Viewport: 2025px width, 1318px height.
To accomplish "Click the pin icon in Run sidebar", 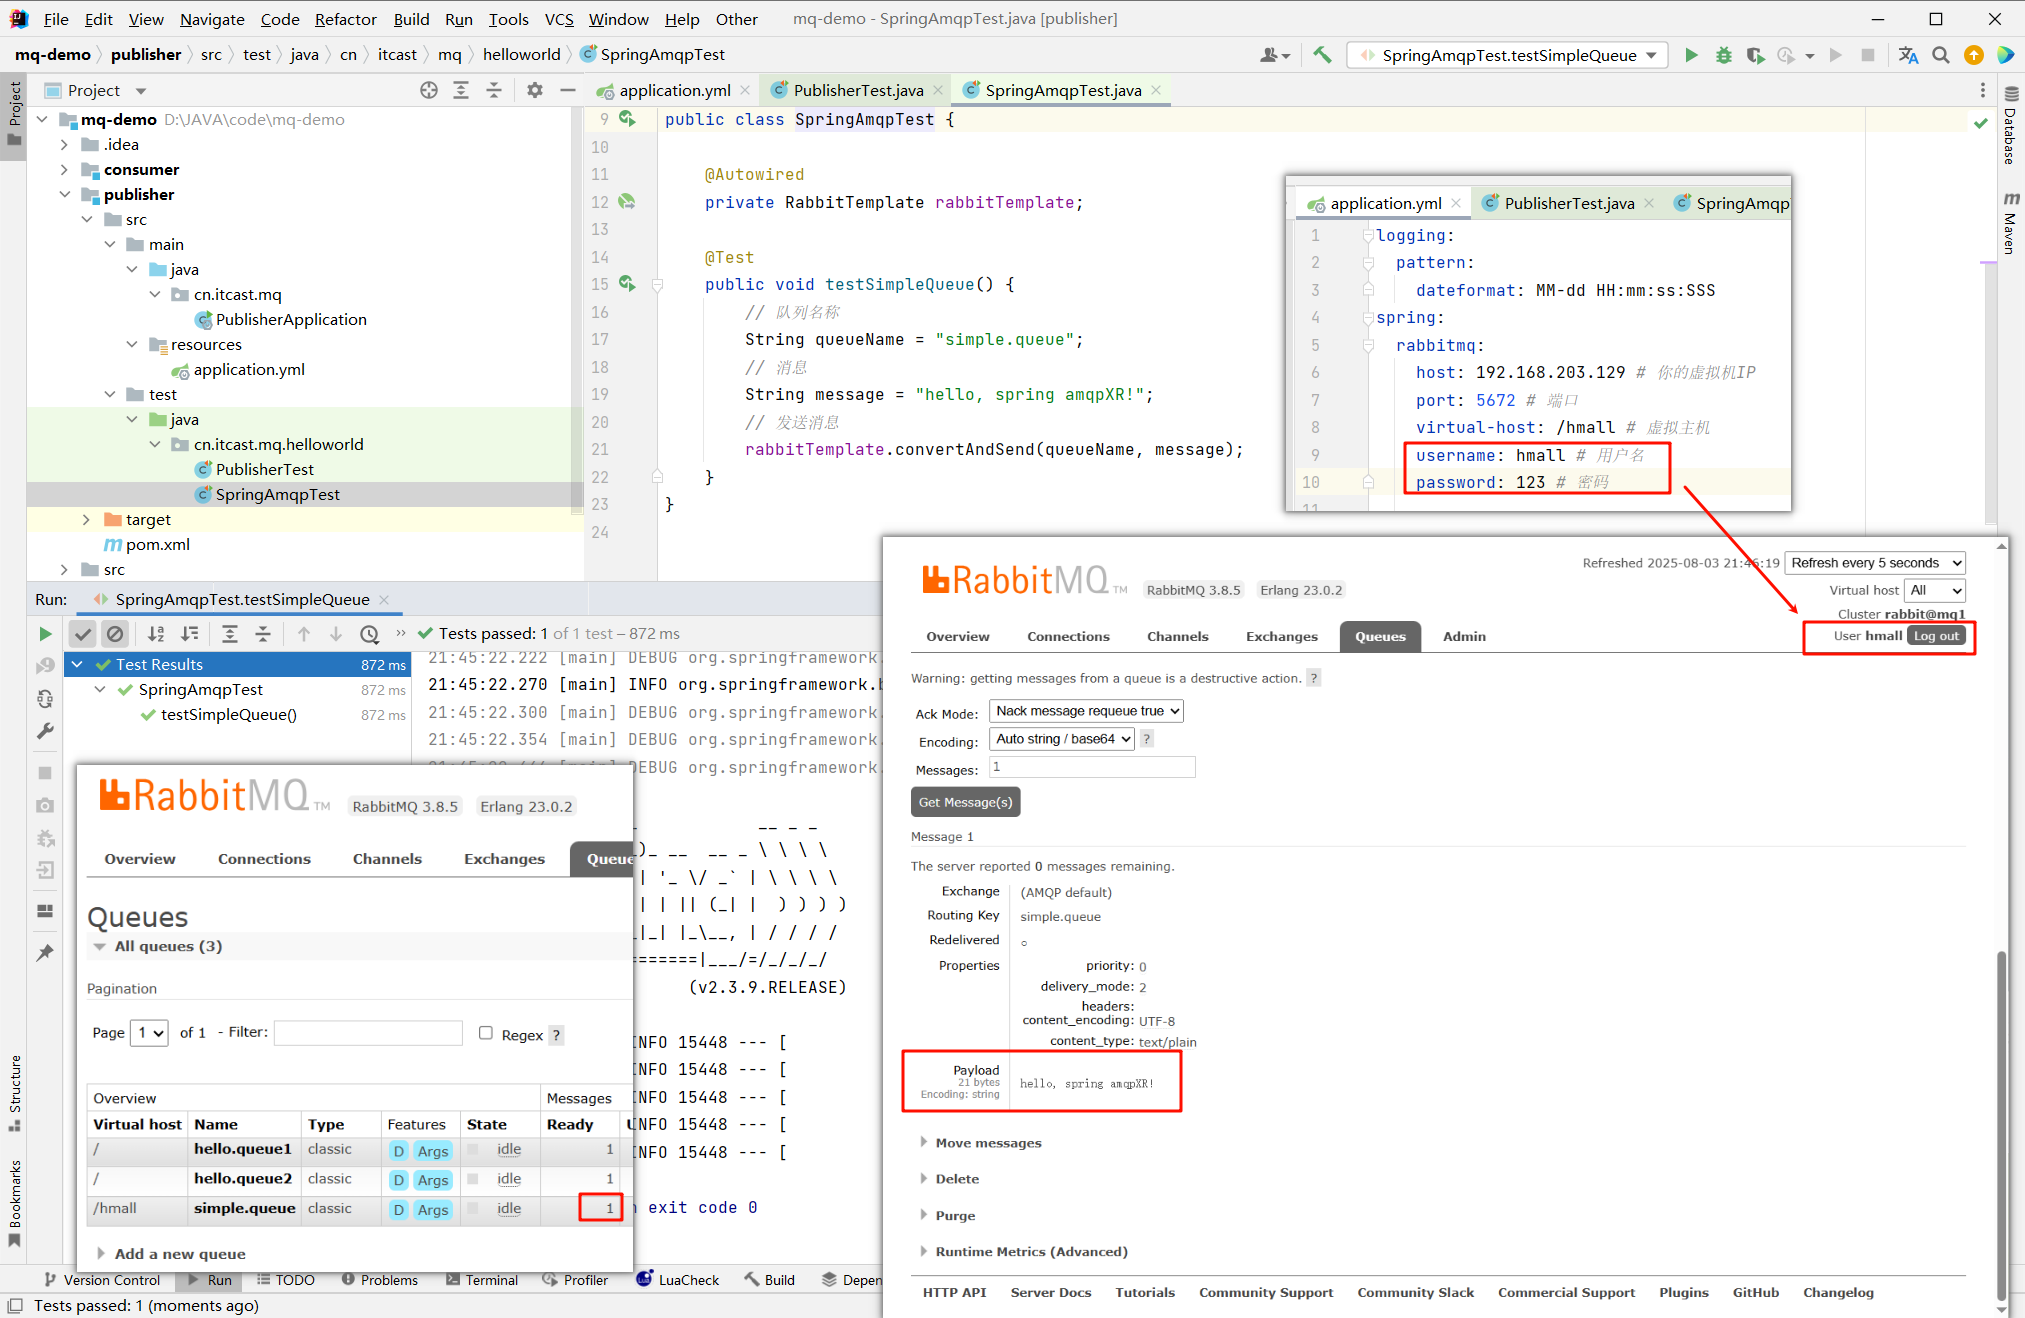I will pyautogui.click(x=45, y=953).
